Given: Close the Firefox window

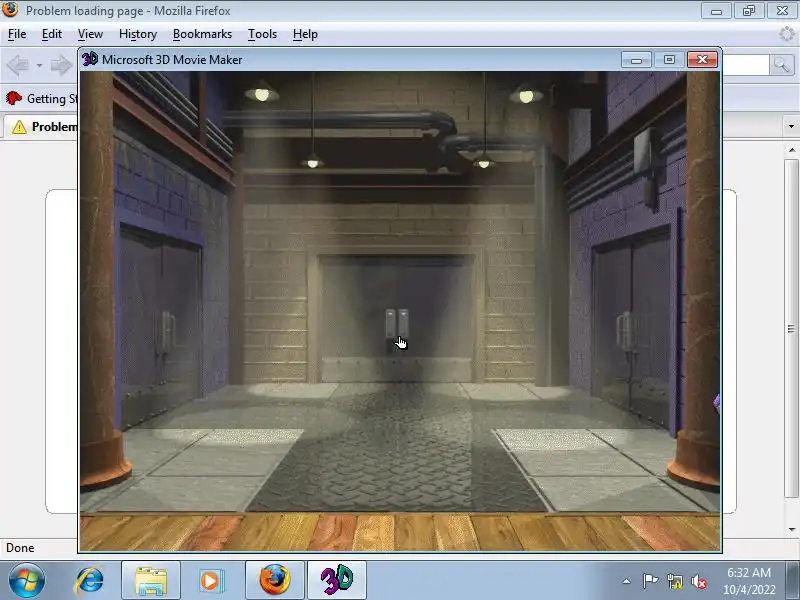Looking at the screenshot, I should [x=782, y=11].
